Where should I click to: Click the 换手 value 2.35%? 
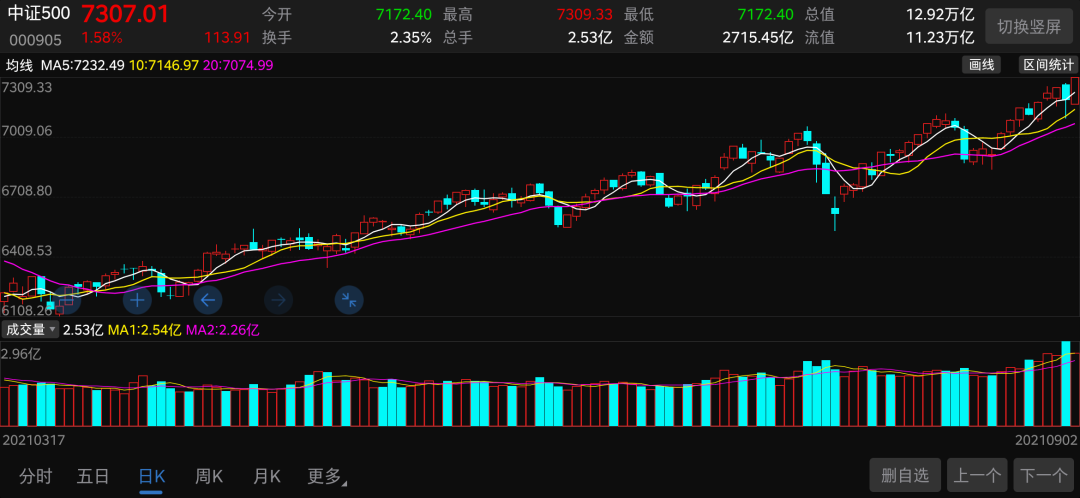[x=411, y=37]
